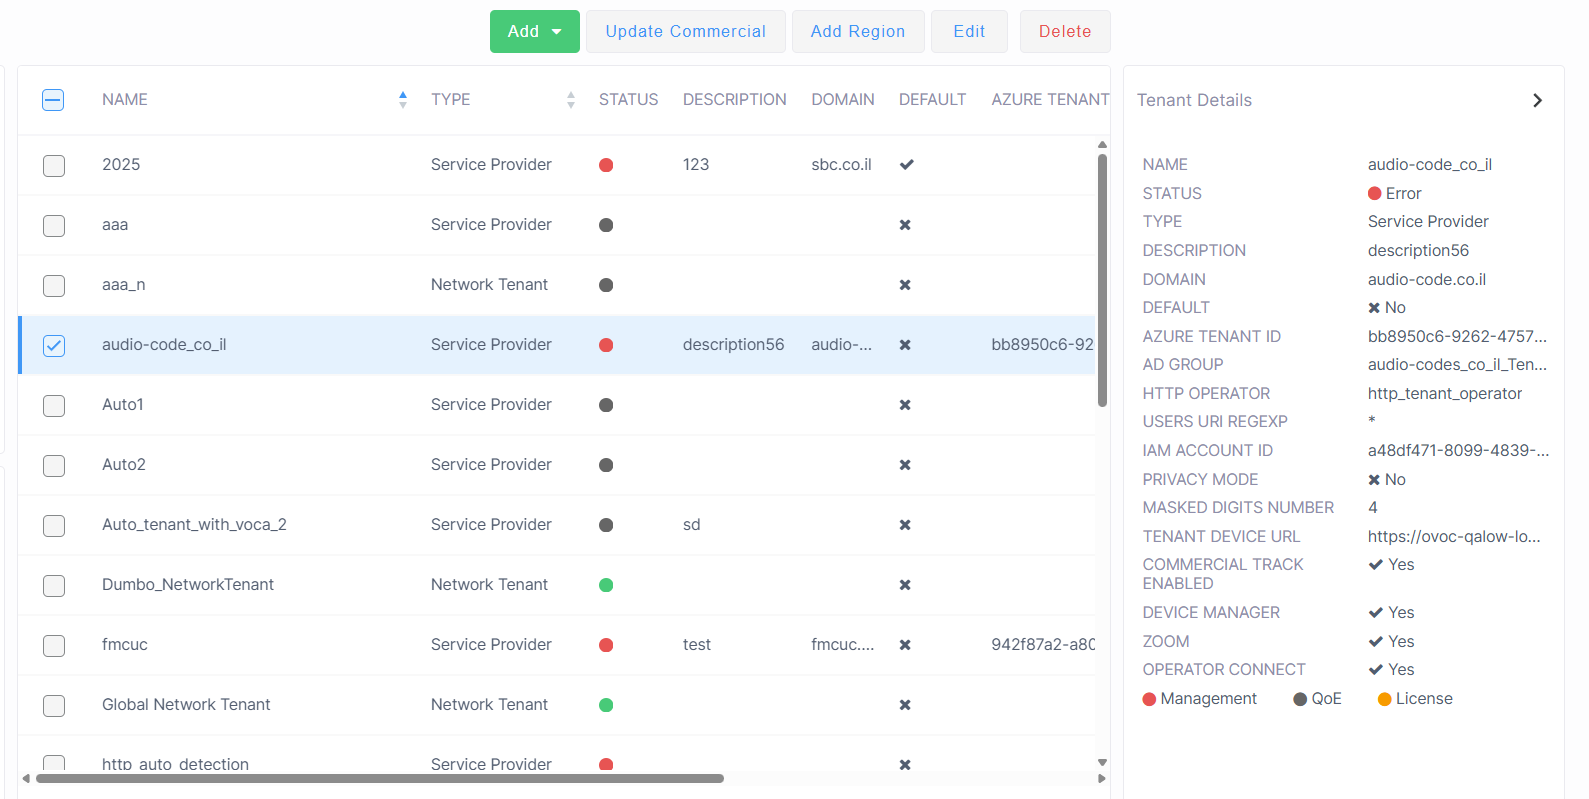
Task: Click the red status dot for tenant 2025
Action: (606, 165)
